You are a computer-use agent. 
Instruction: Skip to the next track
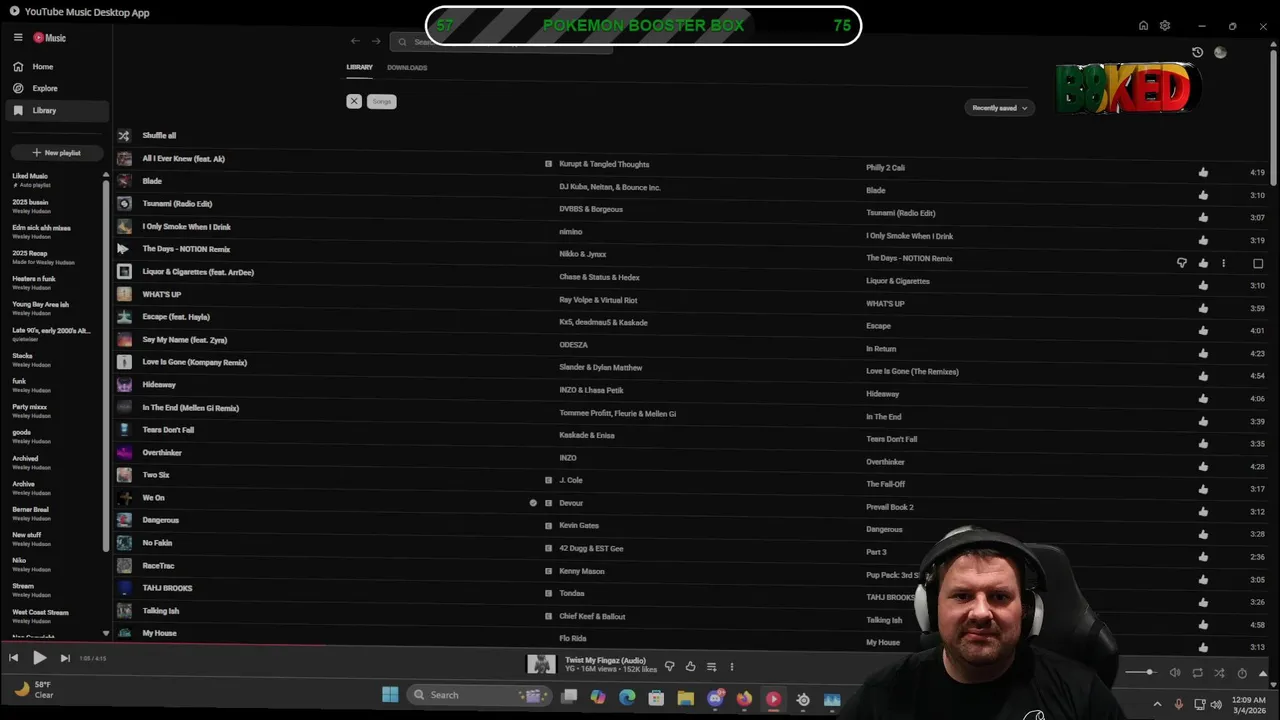(x=65, y=658)
